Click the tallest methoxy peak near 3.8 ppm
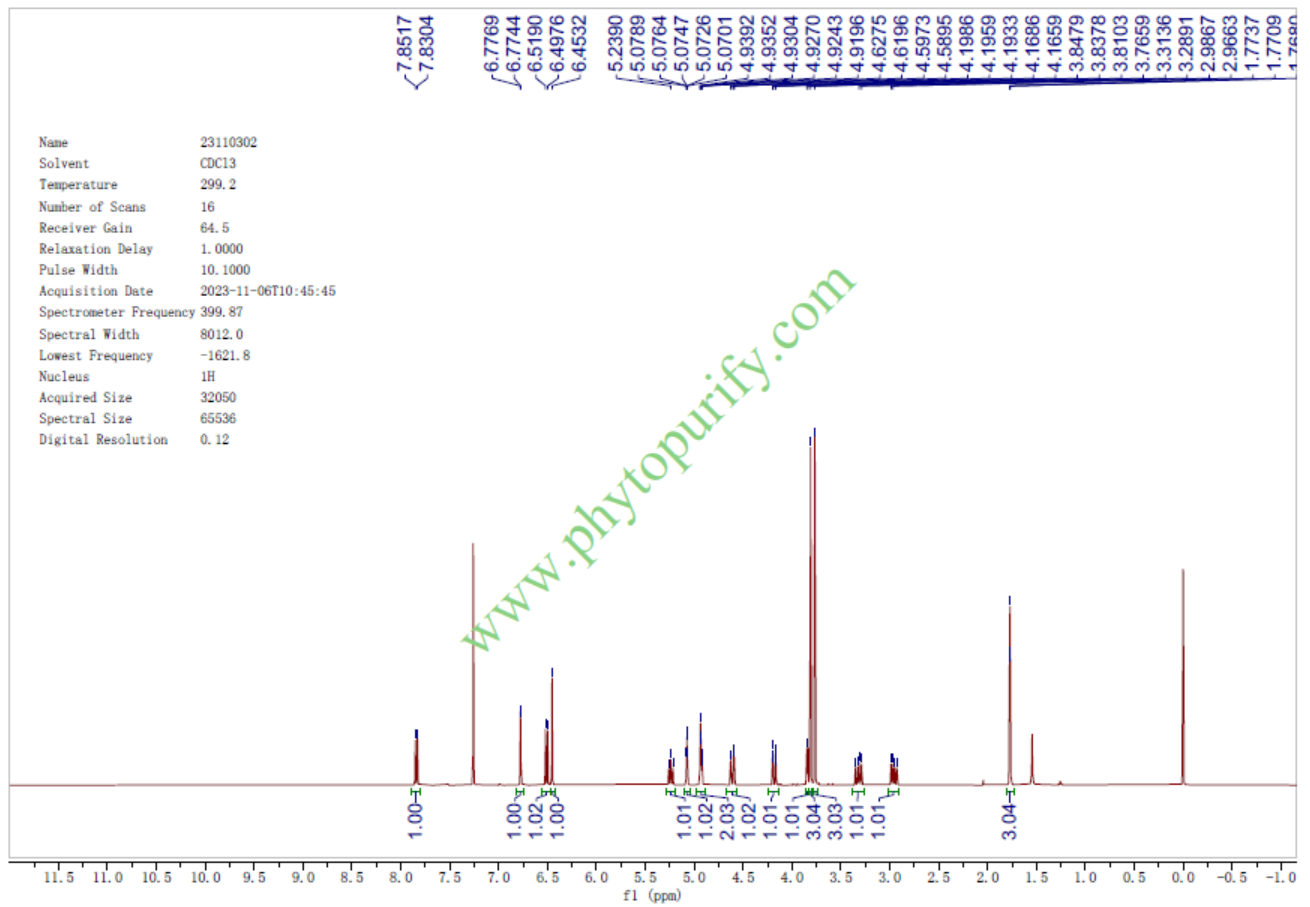 coord(814,600)
